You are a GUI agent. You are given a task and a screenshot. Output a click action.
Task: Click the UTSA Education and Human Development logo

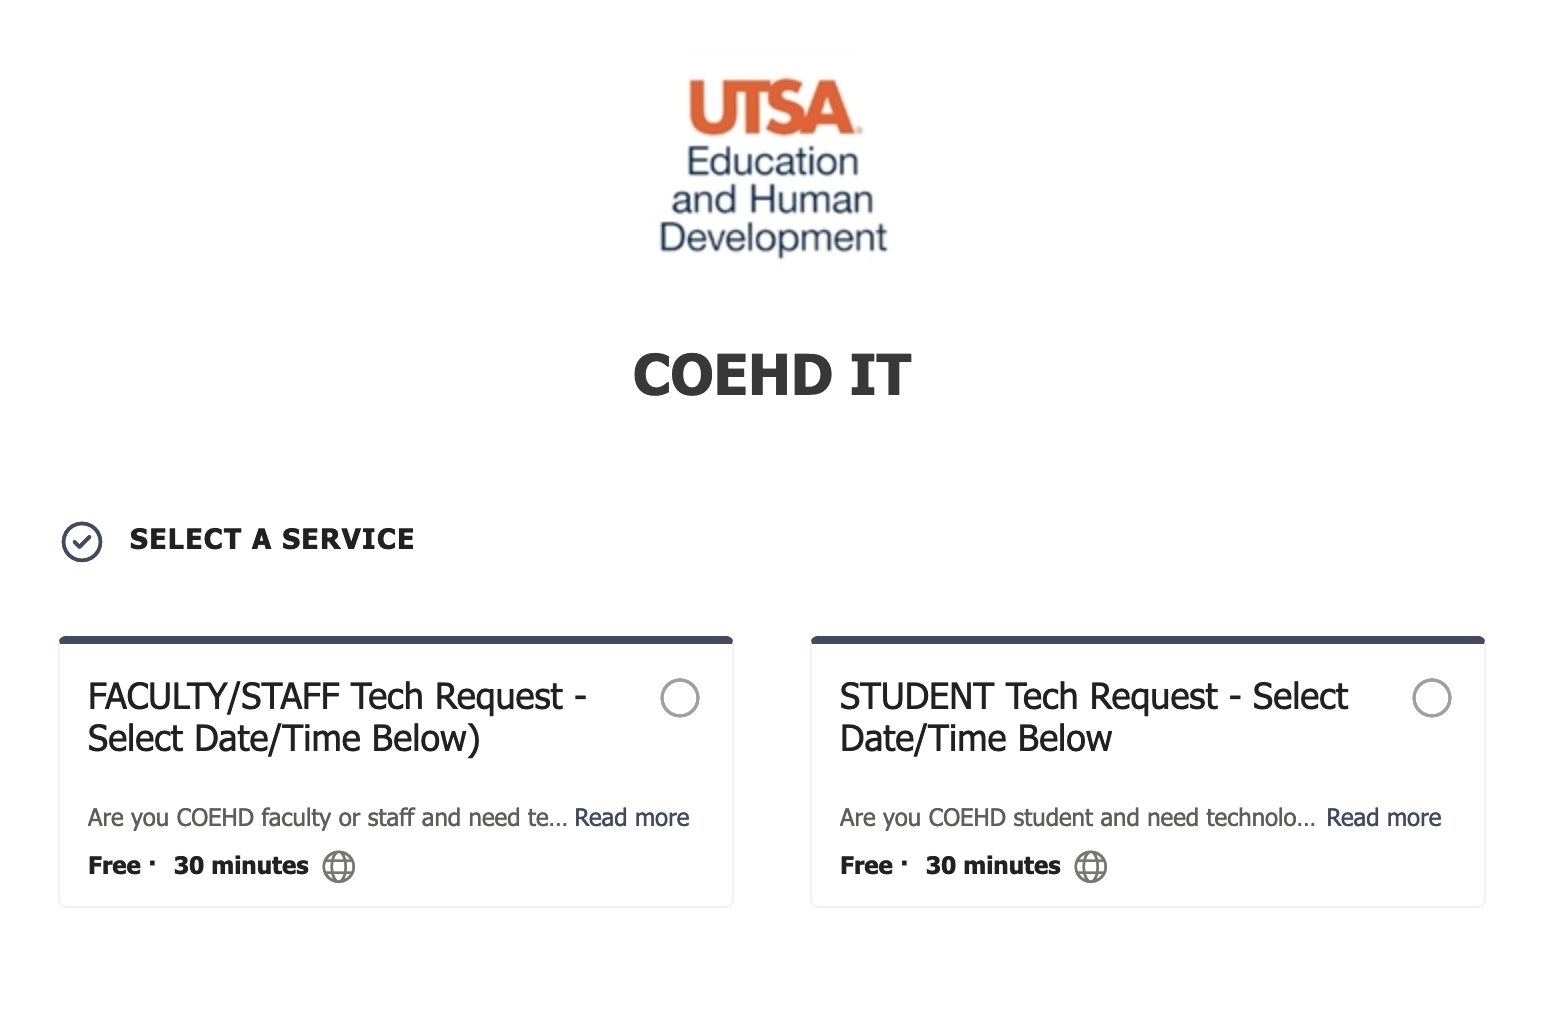point(773,167)
